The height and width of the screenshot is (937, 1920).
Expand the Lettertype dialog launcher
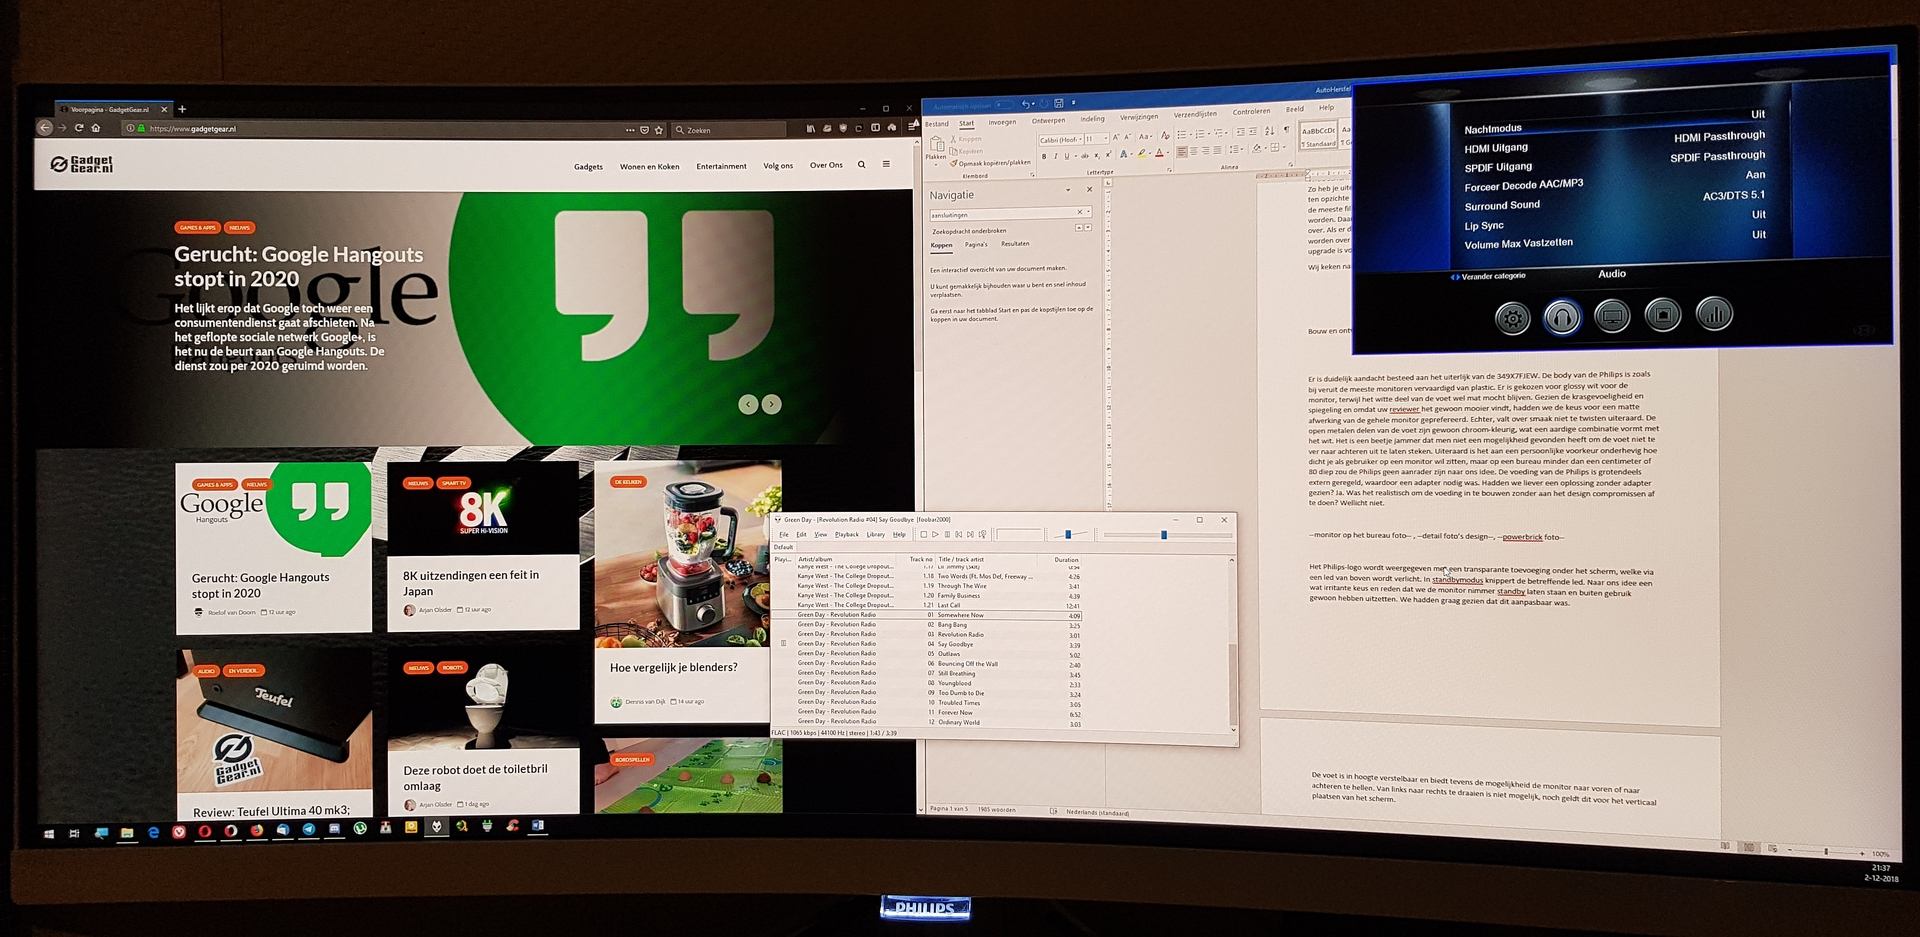point(1169,170)
